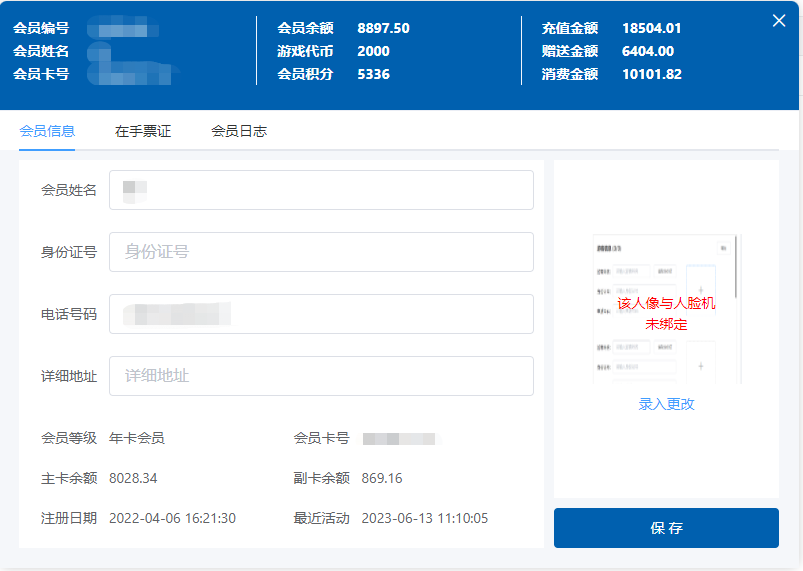
Task: Select the 主卡余额 value 8028.34
Action: pos(133,478)
